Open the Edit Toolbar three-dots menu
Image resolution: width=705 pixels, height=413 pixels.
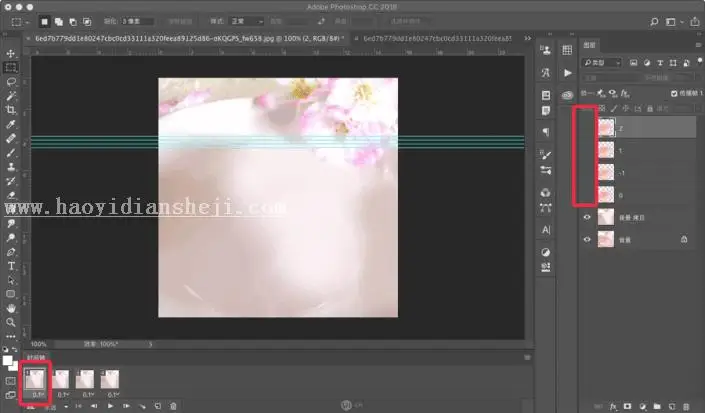click(11, 336)
